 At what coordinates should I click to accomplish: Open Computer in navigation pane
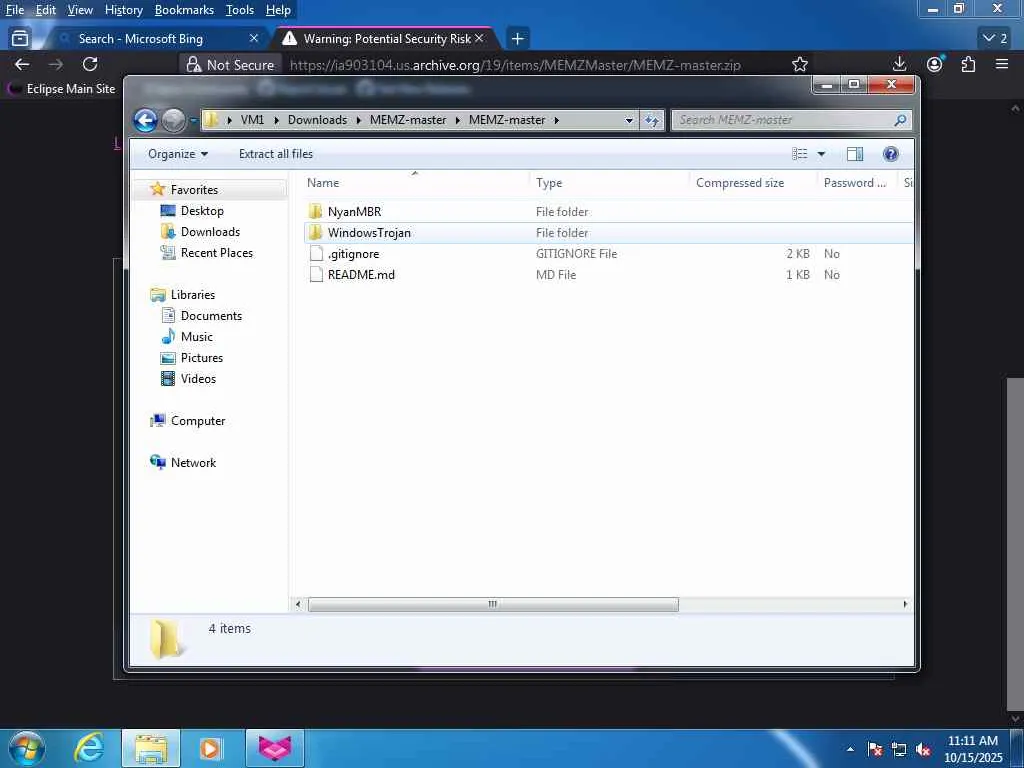(x=198, y=421)
